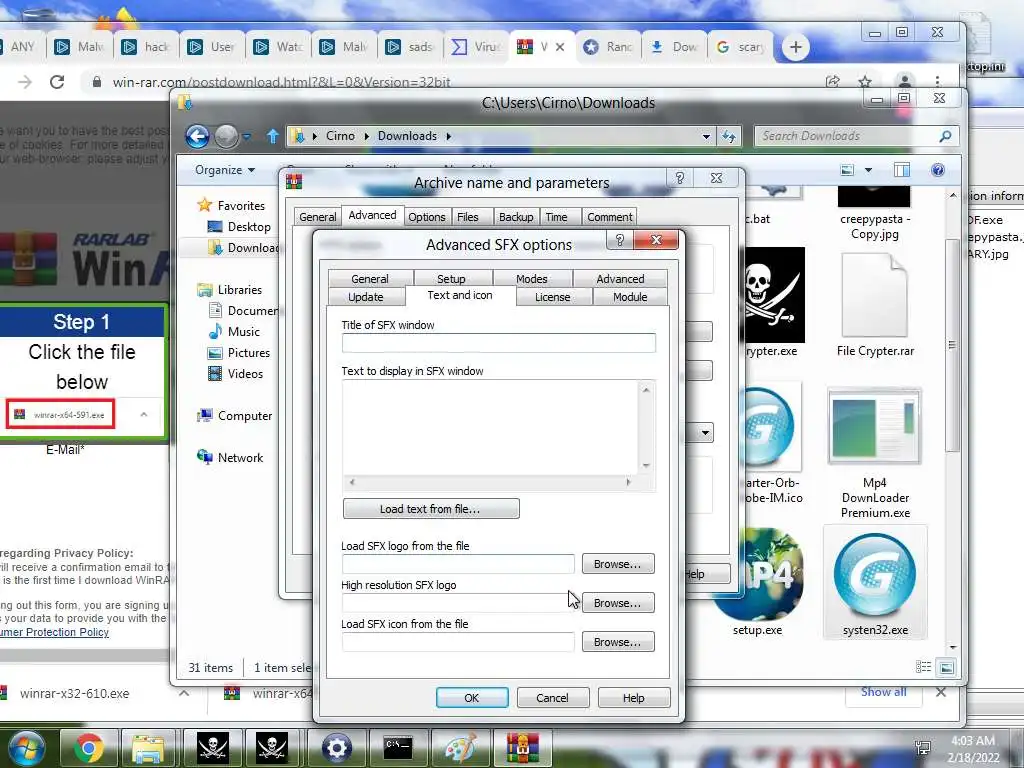Open the Pictures library
The height and width of the screenshot is (768, 1024).
point(239,353)
